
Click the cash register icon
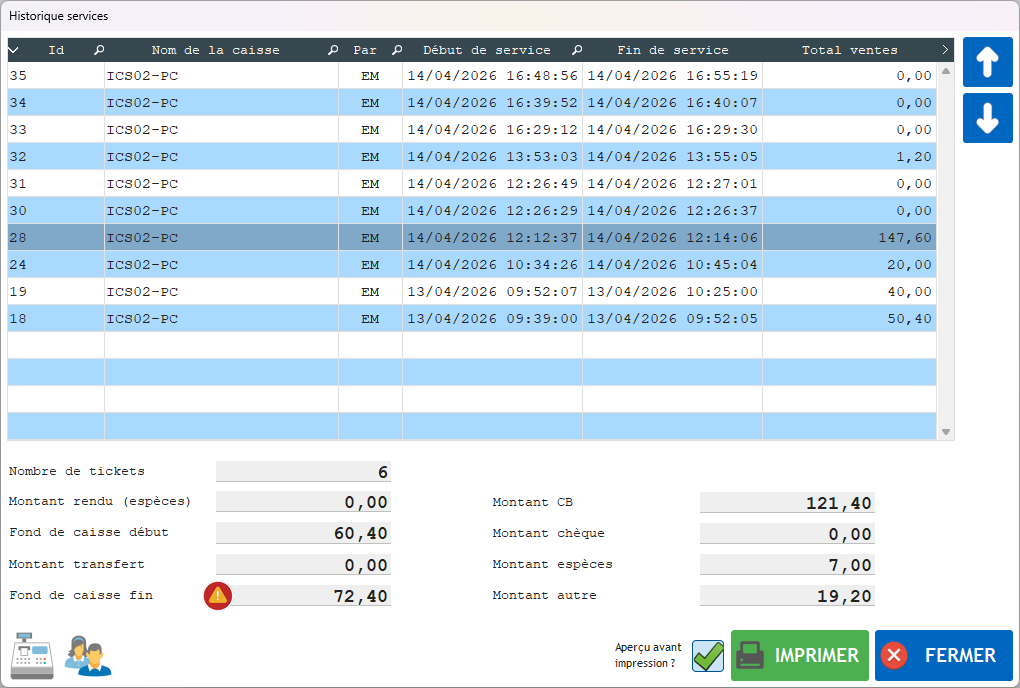coord(32,656)
